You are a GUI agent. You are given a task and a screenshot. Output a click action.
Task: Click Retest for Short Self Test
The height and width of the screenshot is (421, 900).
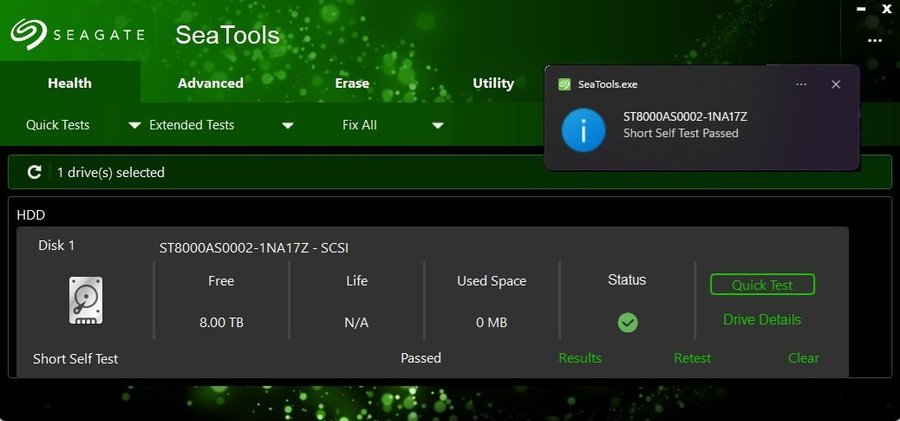click(692, 358)
